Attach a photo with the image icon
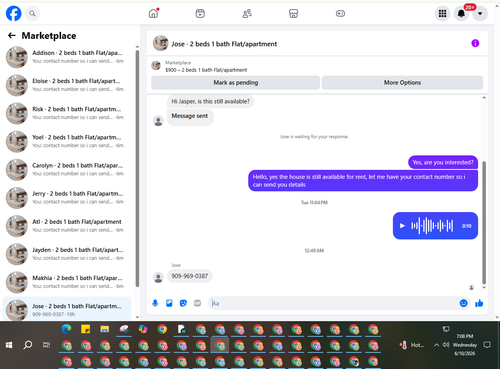Screen dimensions: 500x369 click(169, 303)
